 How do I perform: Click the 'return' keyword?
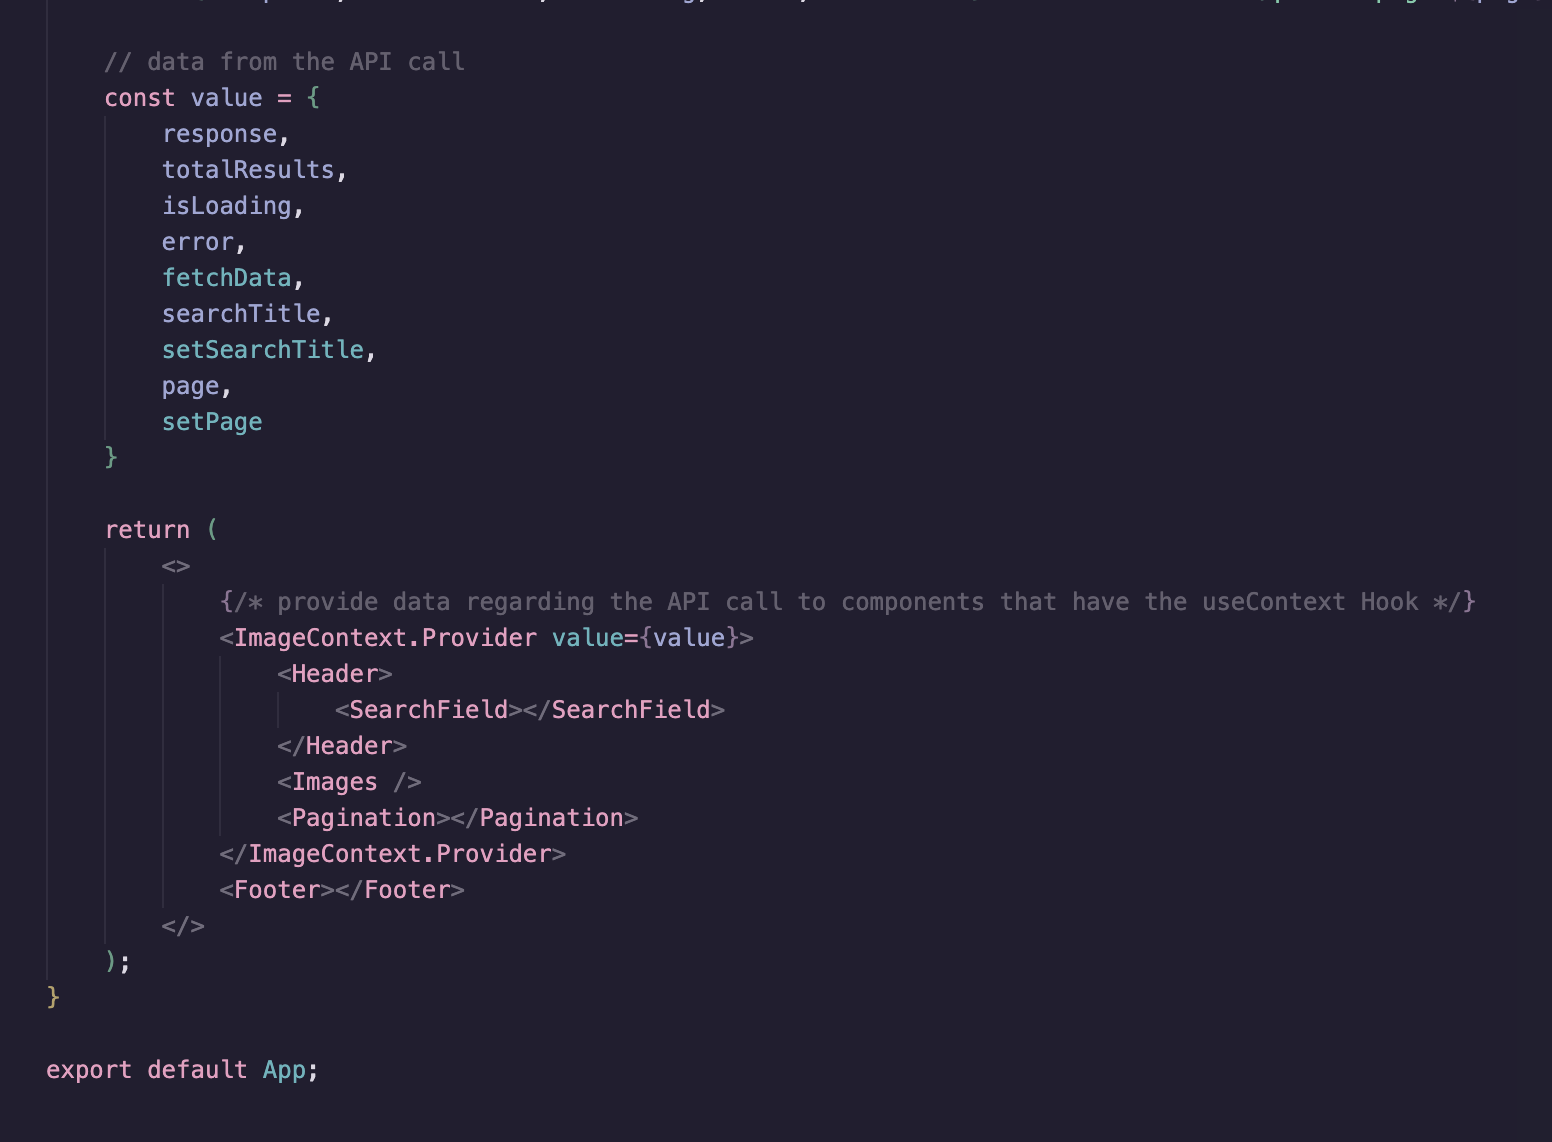(147, 530)
